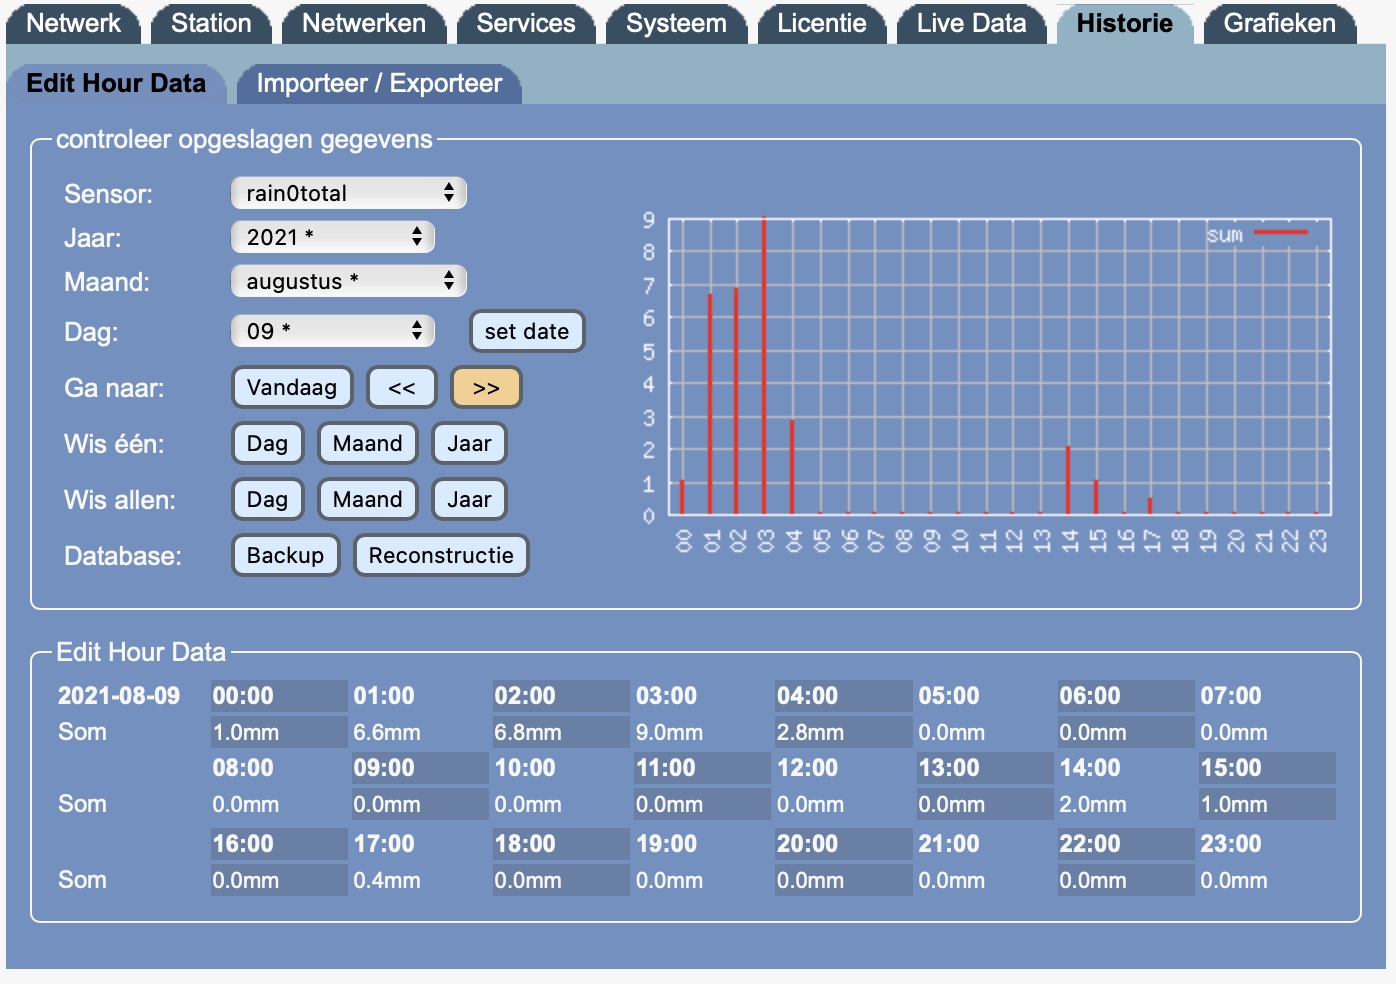This screenshot has width=1396, height=984.
Task: Select the rain value under 12:00
Action: click(844, 804)
